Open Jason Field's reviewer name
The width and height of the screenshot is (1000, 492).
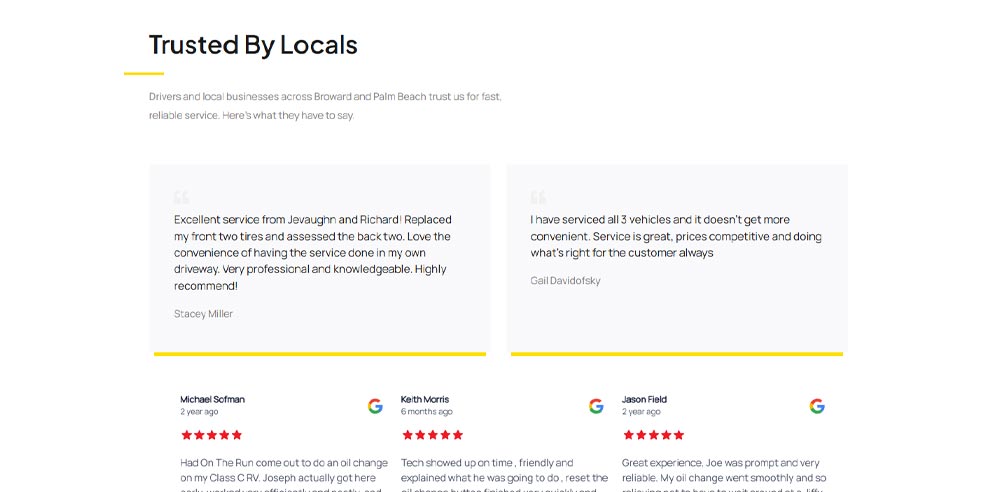(x=644, y=399)
